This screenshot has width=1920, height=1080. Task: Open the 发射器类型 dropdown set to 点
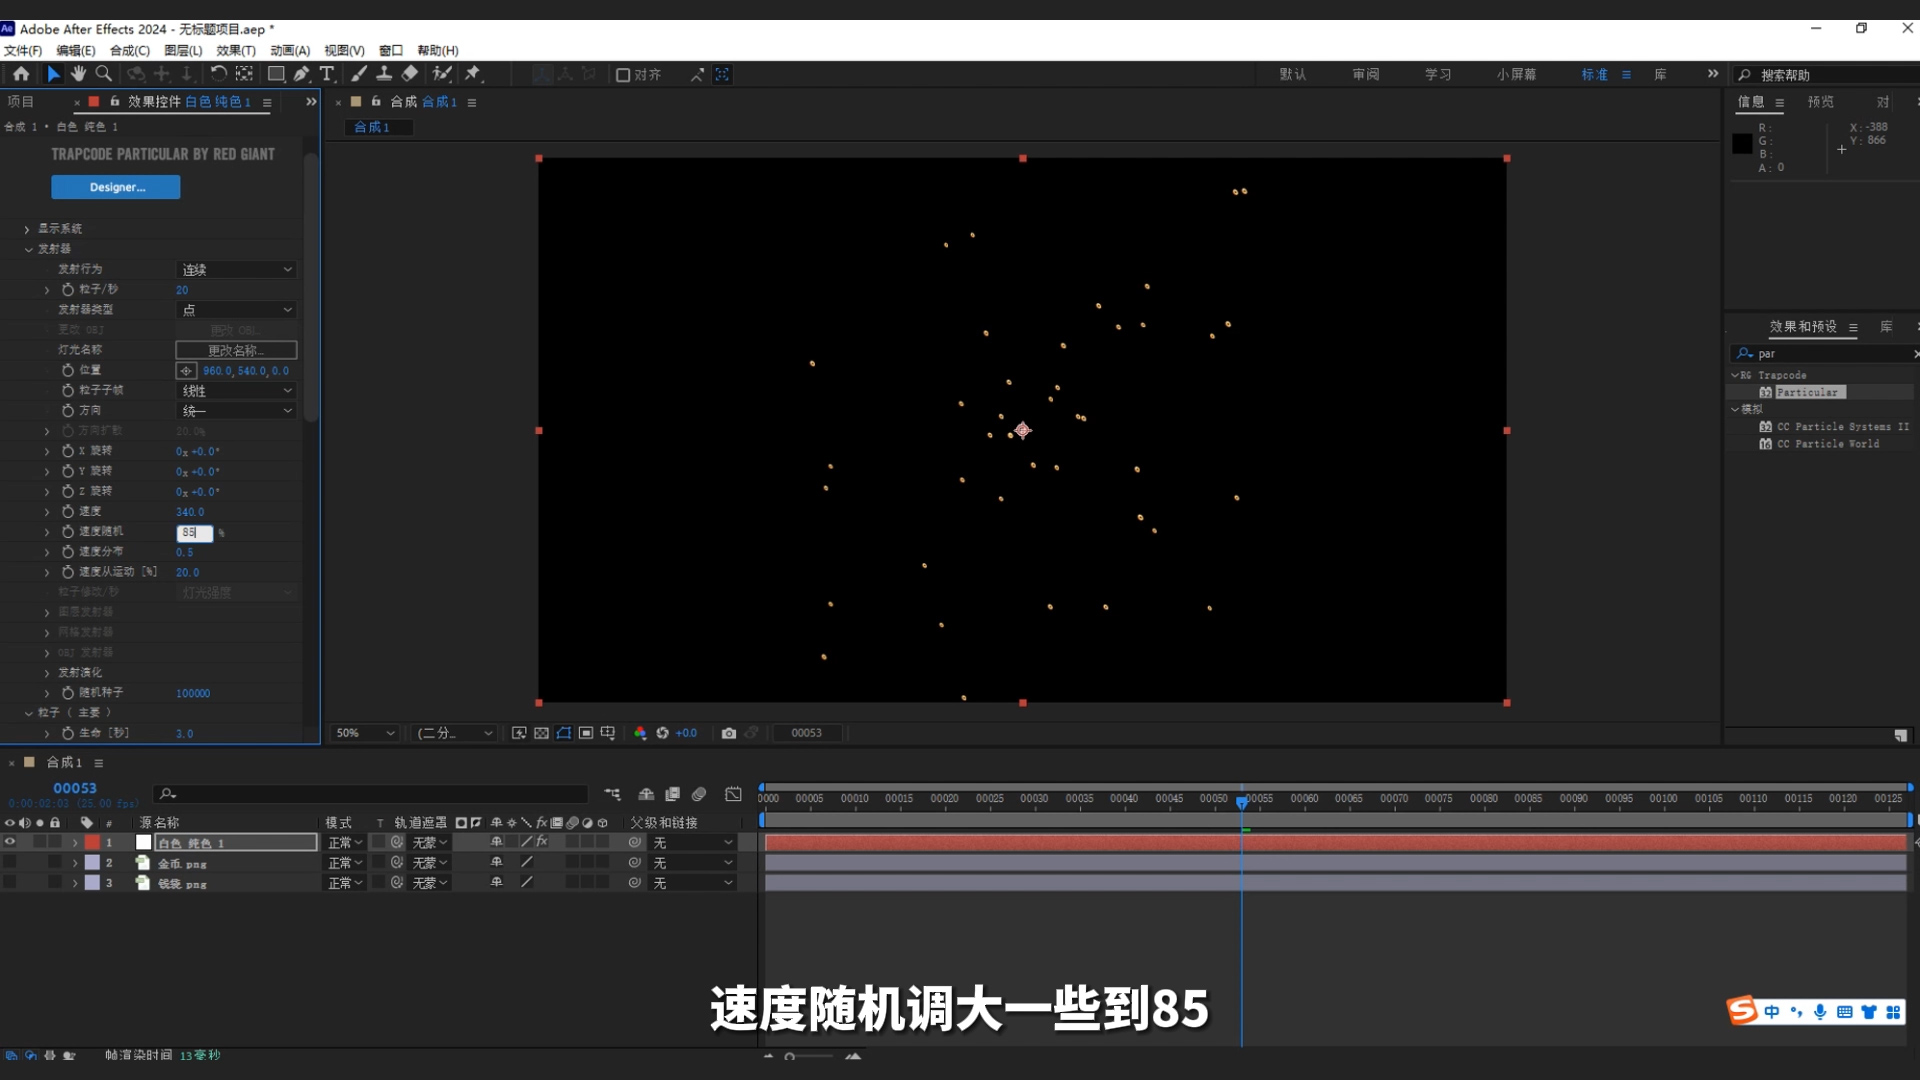[235, 309]
